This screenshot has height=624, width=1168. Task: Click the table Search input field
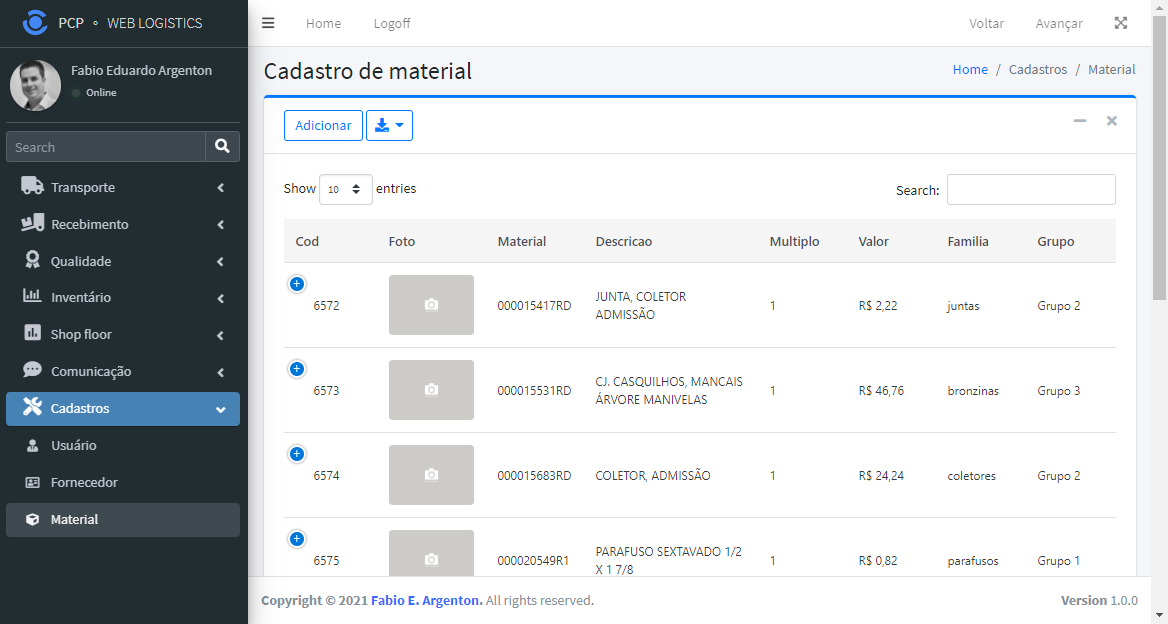pyautogui.click(x=1031, y=189)
